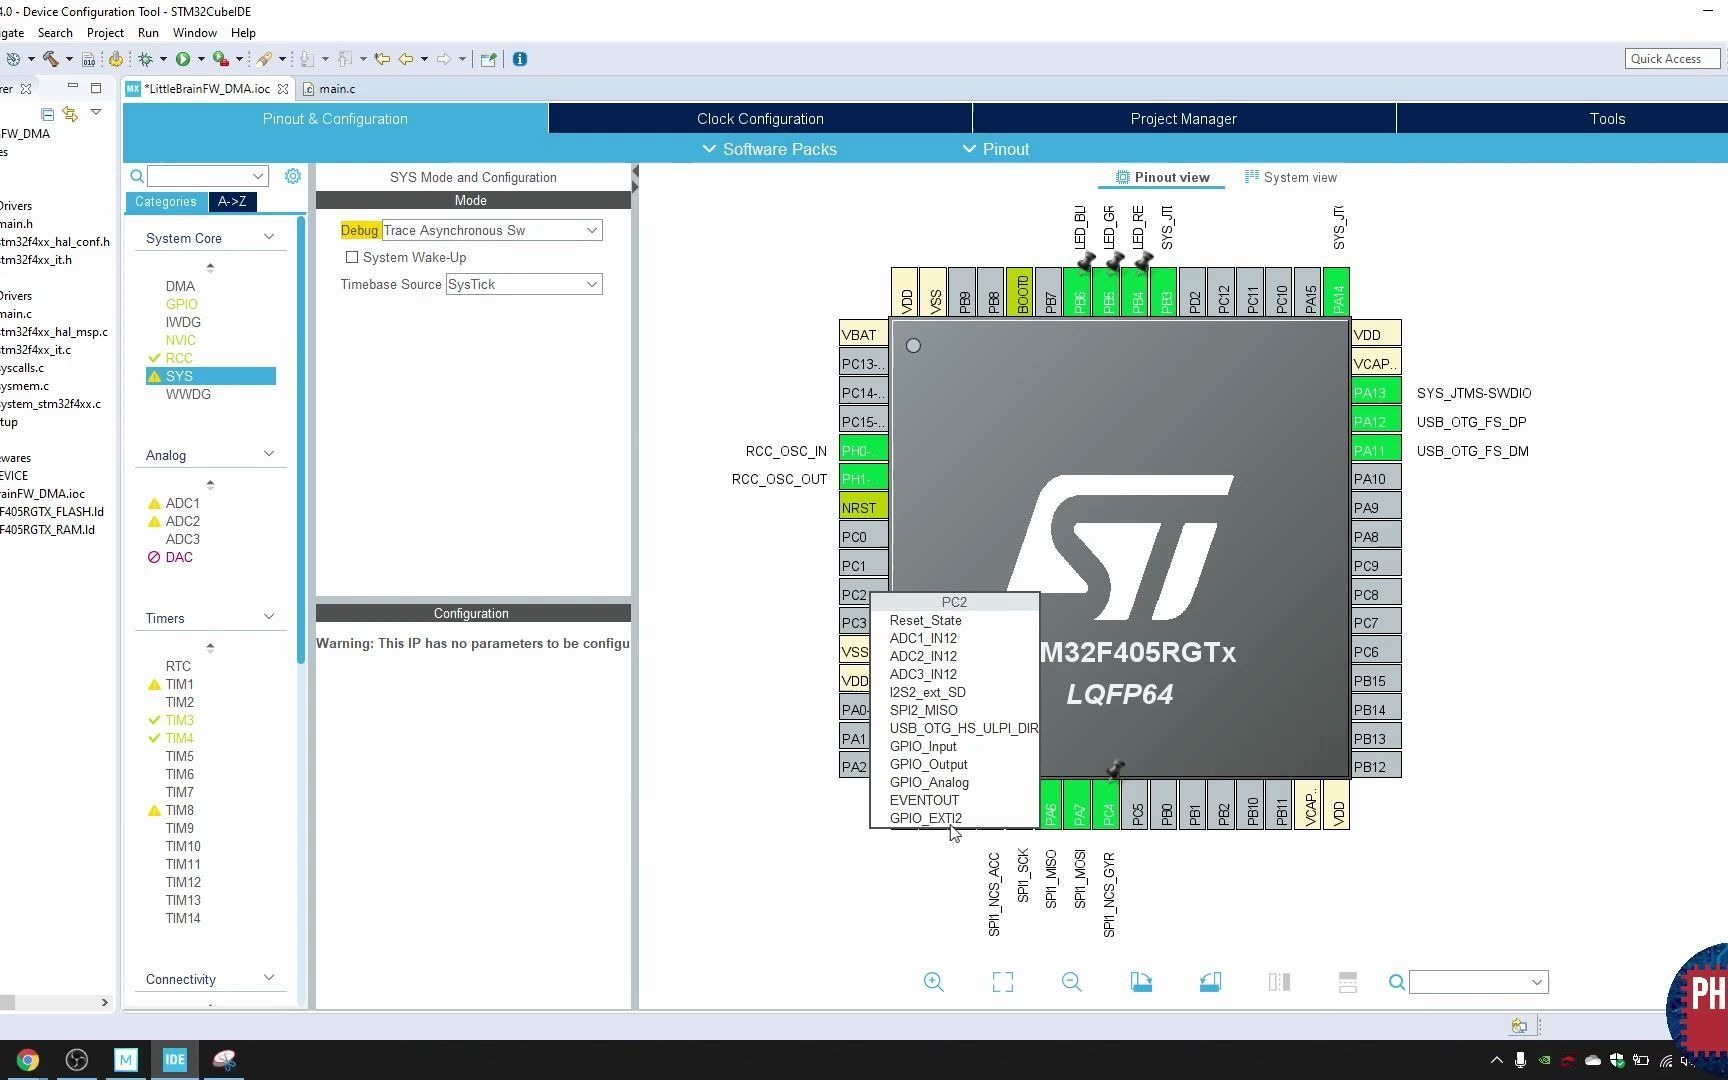The width and height of the screenshot is (1728, 1080).
Task: Open the Debug mode dropdown
Action: 592,230
